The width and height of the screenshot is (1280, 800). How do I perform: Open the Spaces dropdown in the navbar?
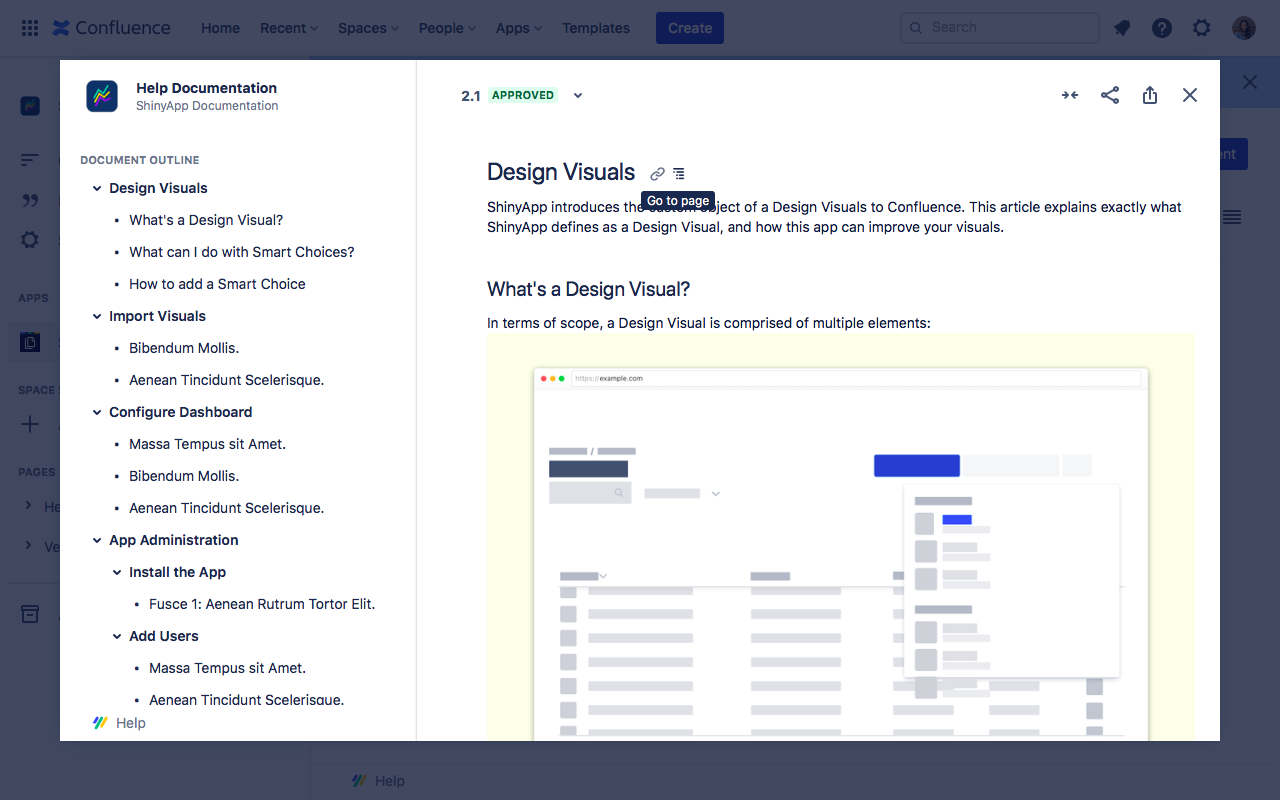367,27
